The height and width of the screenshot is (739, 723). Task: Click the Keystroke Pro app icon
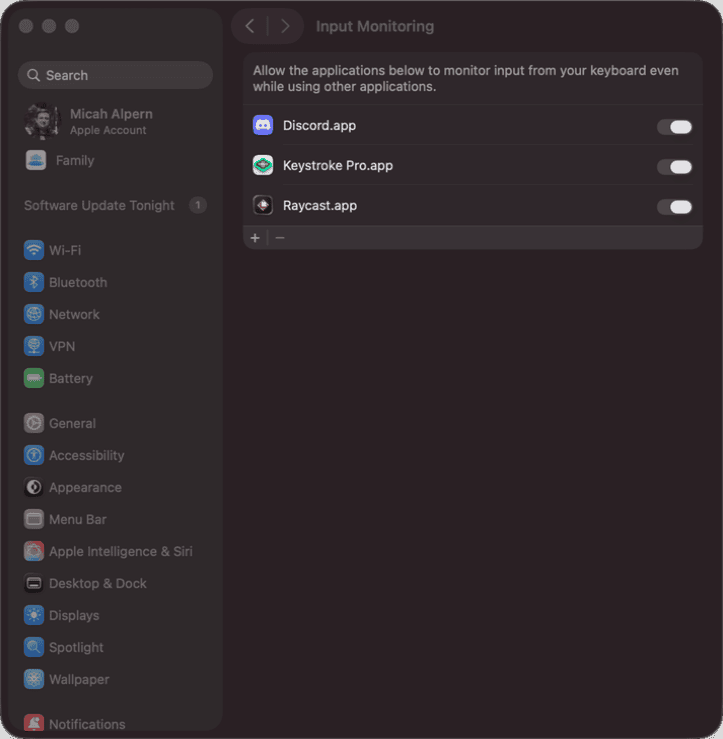[x=263, y=165]
